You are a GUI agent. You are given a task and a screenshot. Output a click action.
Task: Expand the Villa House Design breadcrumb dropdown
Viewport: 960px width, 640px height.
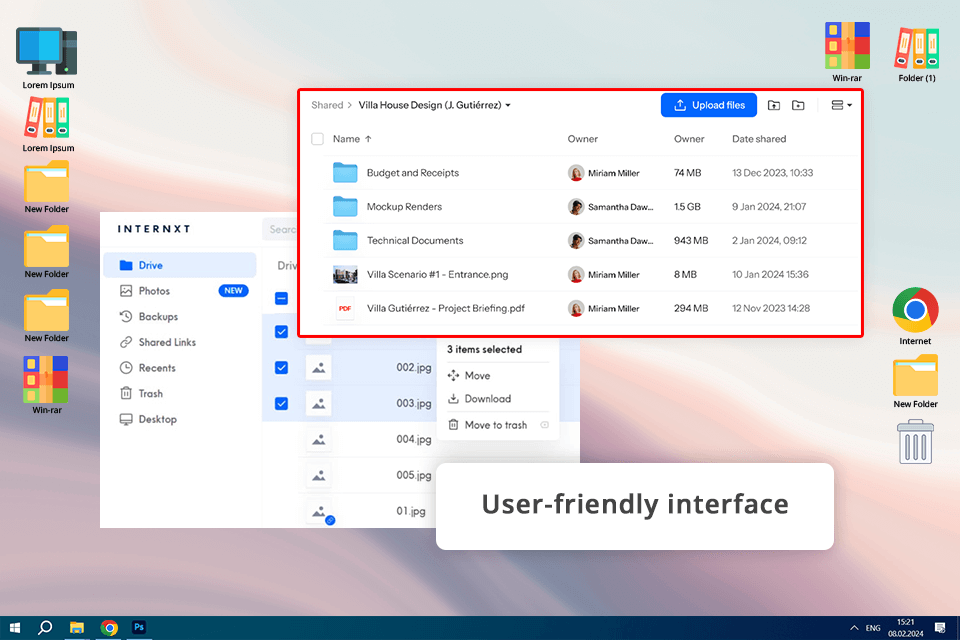tap(508, 105)
